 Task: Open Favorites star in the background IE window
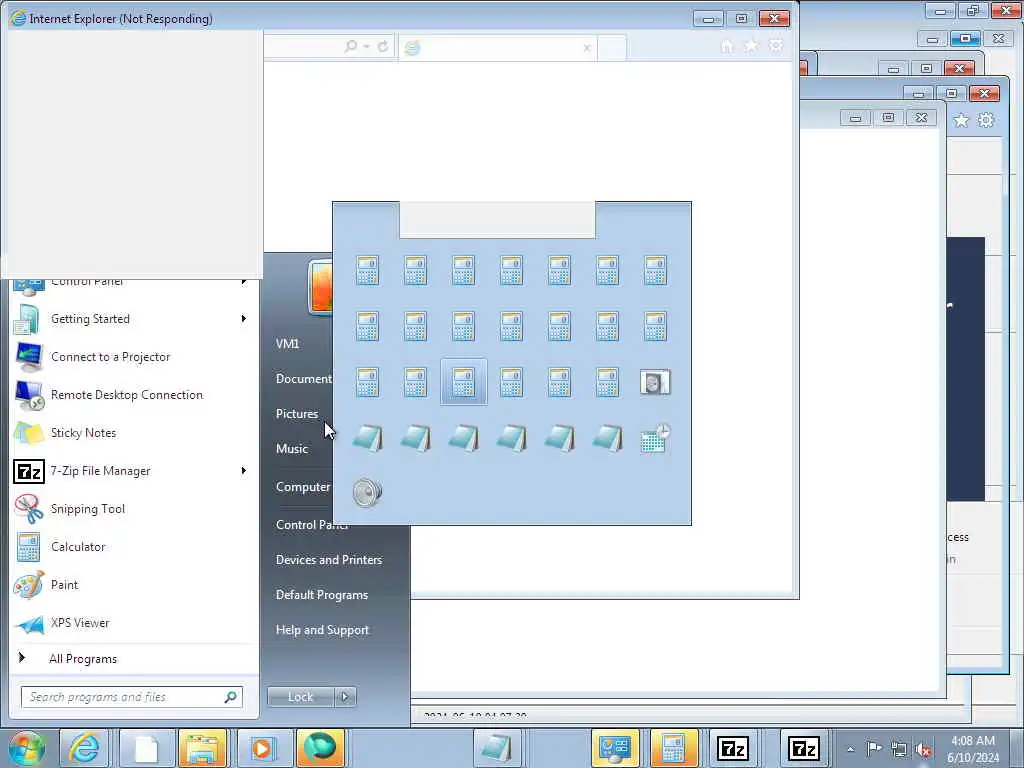pos(961,120)
